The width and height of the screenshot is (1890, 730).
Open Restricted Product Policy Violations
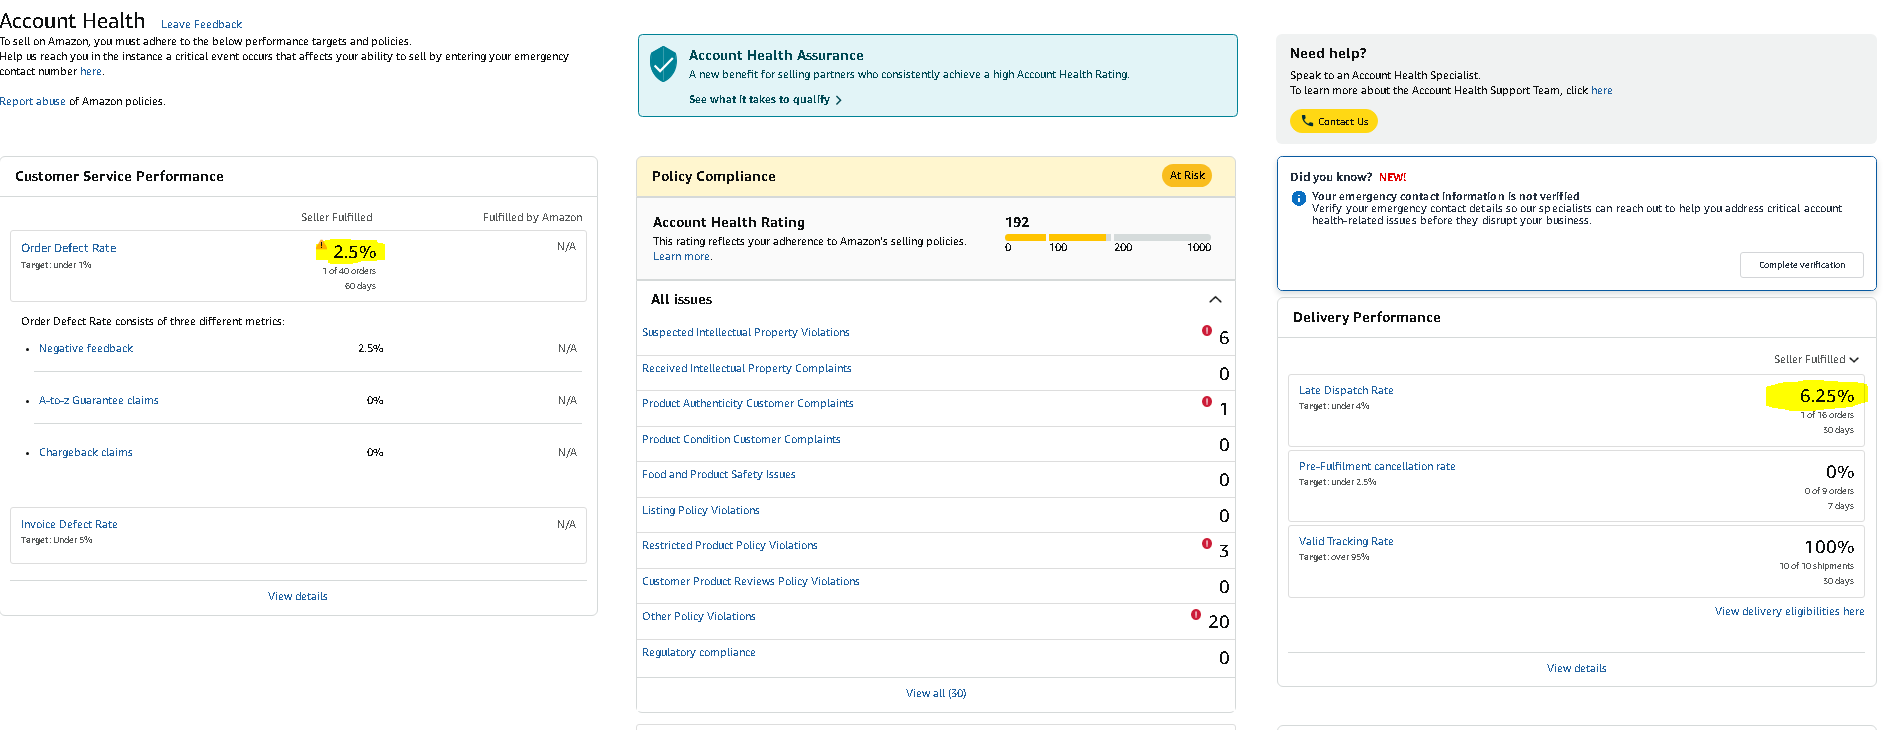coord(730,545)
